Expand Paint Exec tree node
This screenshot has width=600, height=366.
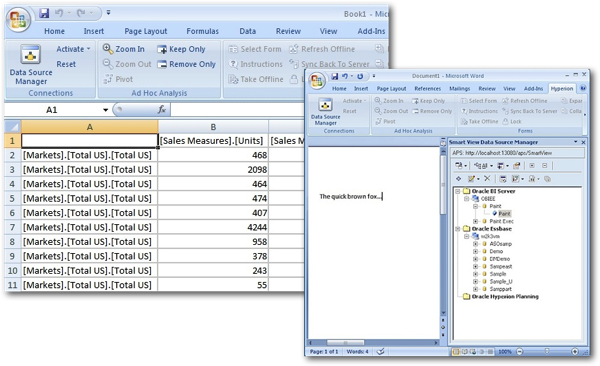(475, 221)
